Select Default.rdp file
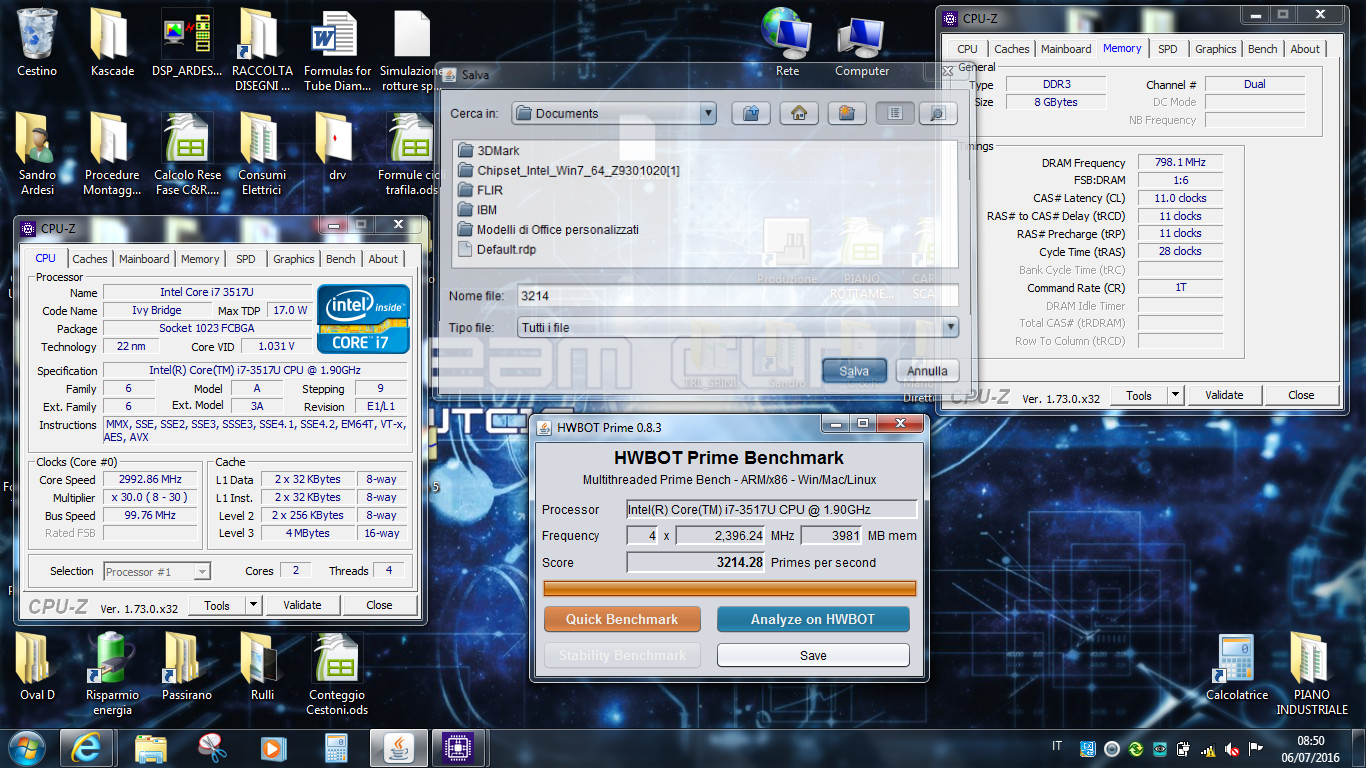This screenshot has width=1366, height=768. coord(497,250)
